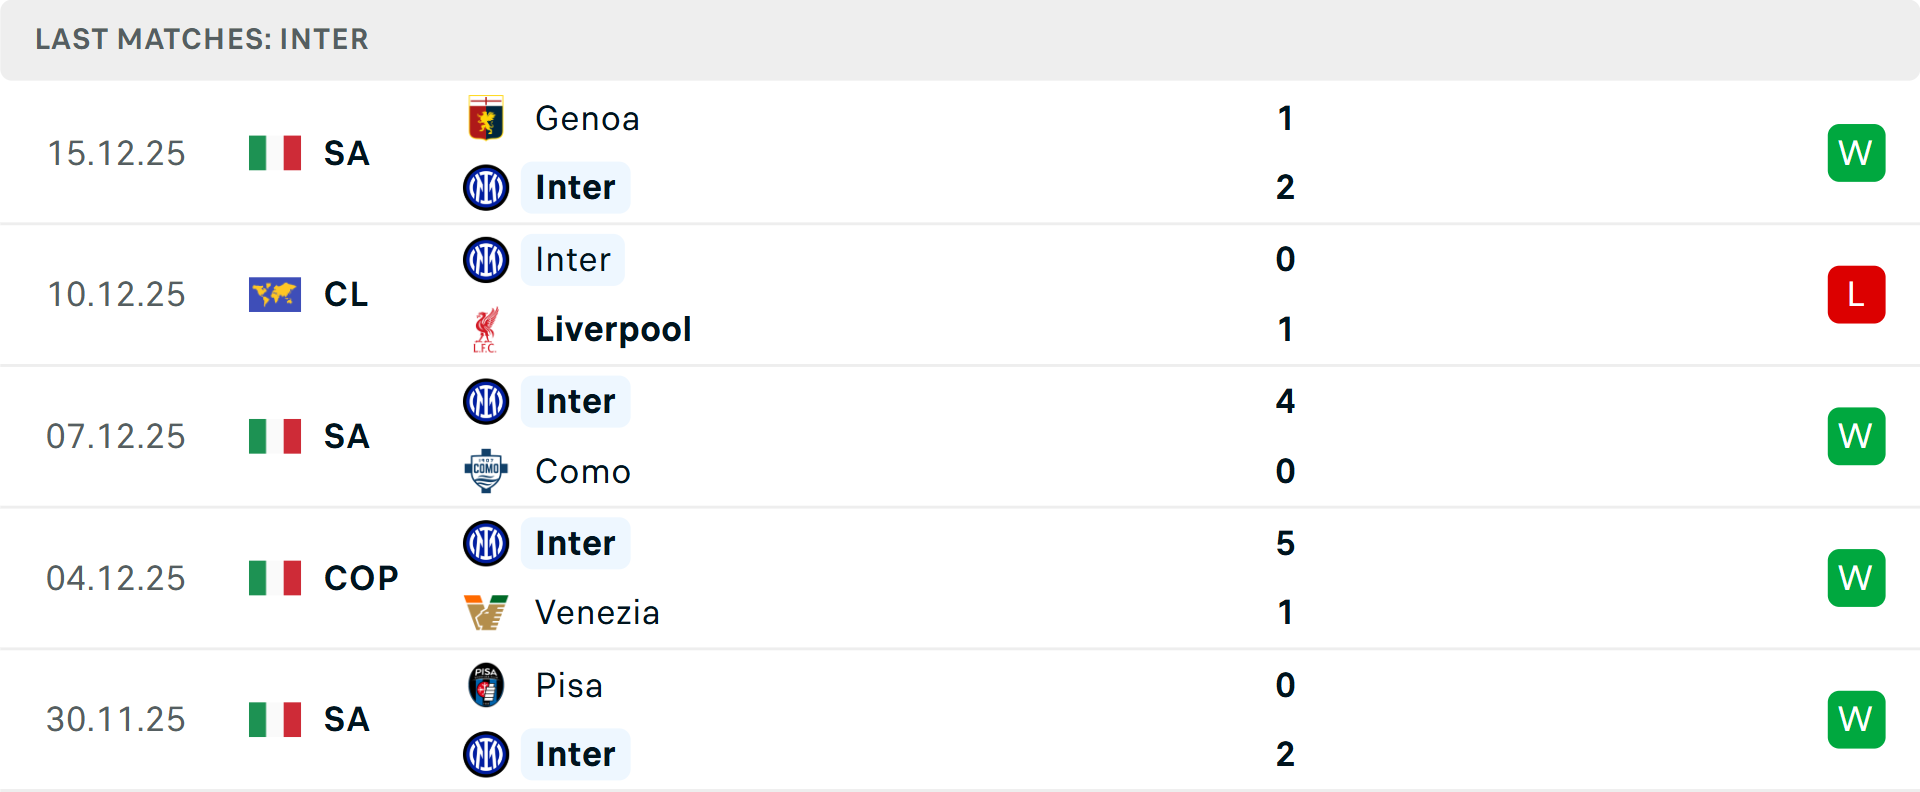Click the red L result badge
Viewport: 1920px width, 792px height.
(x=1856, y=294)
